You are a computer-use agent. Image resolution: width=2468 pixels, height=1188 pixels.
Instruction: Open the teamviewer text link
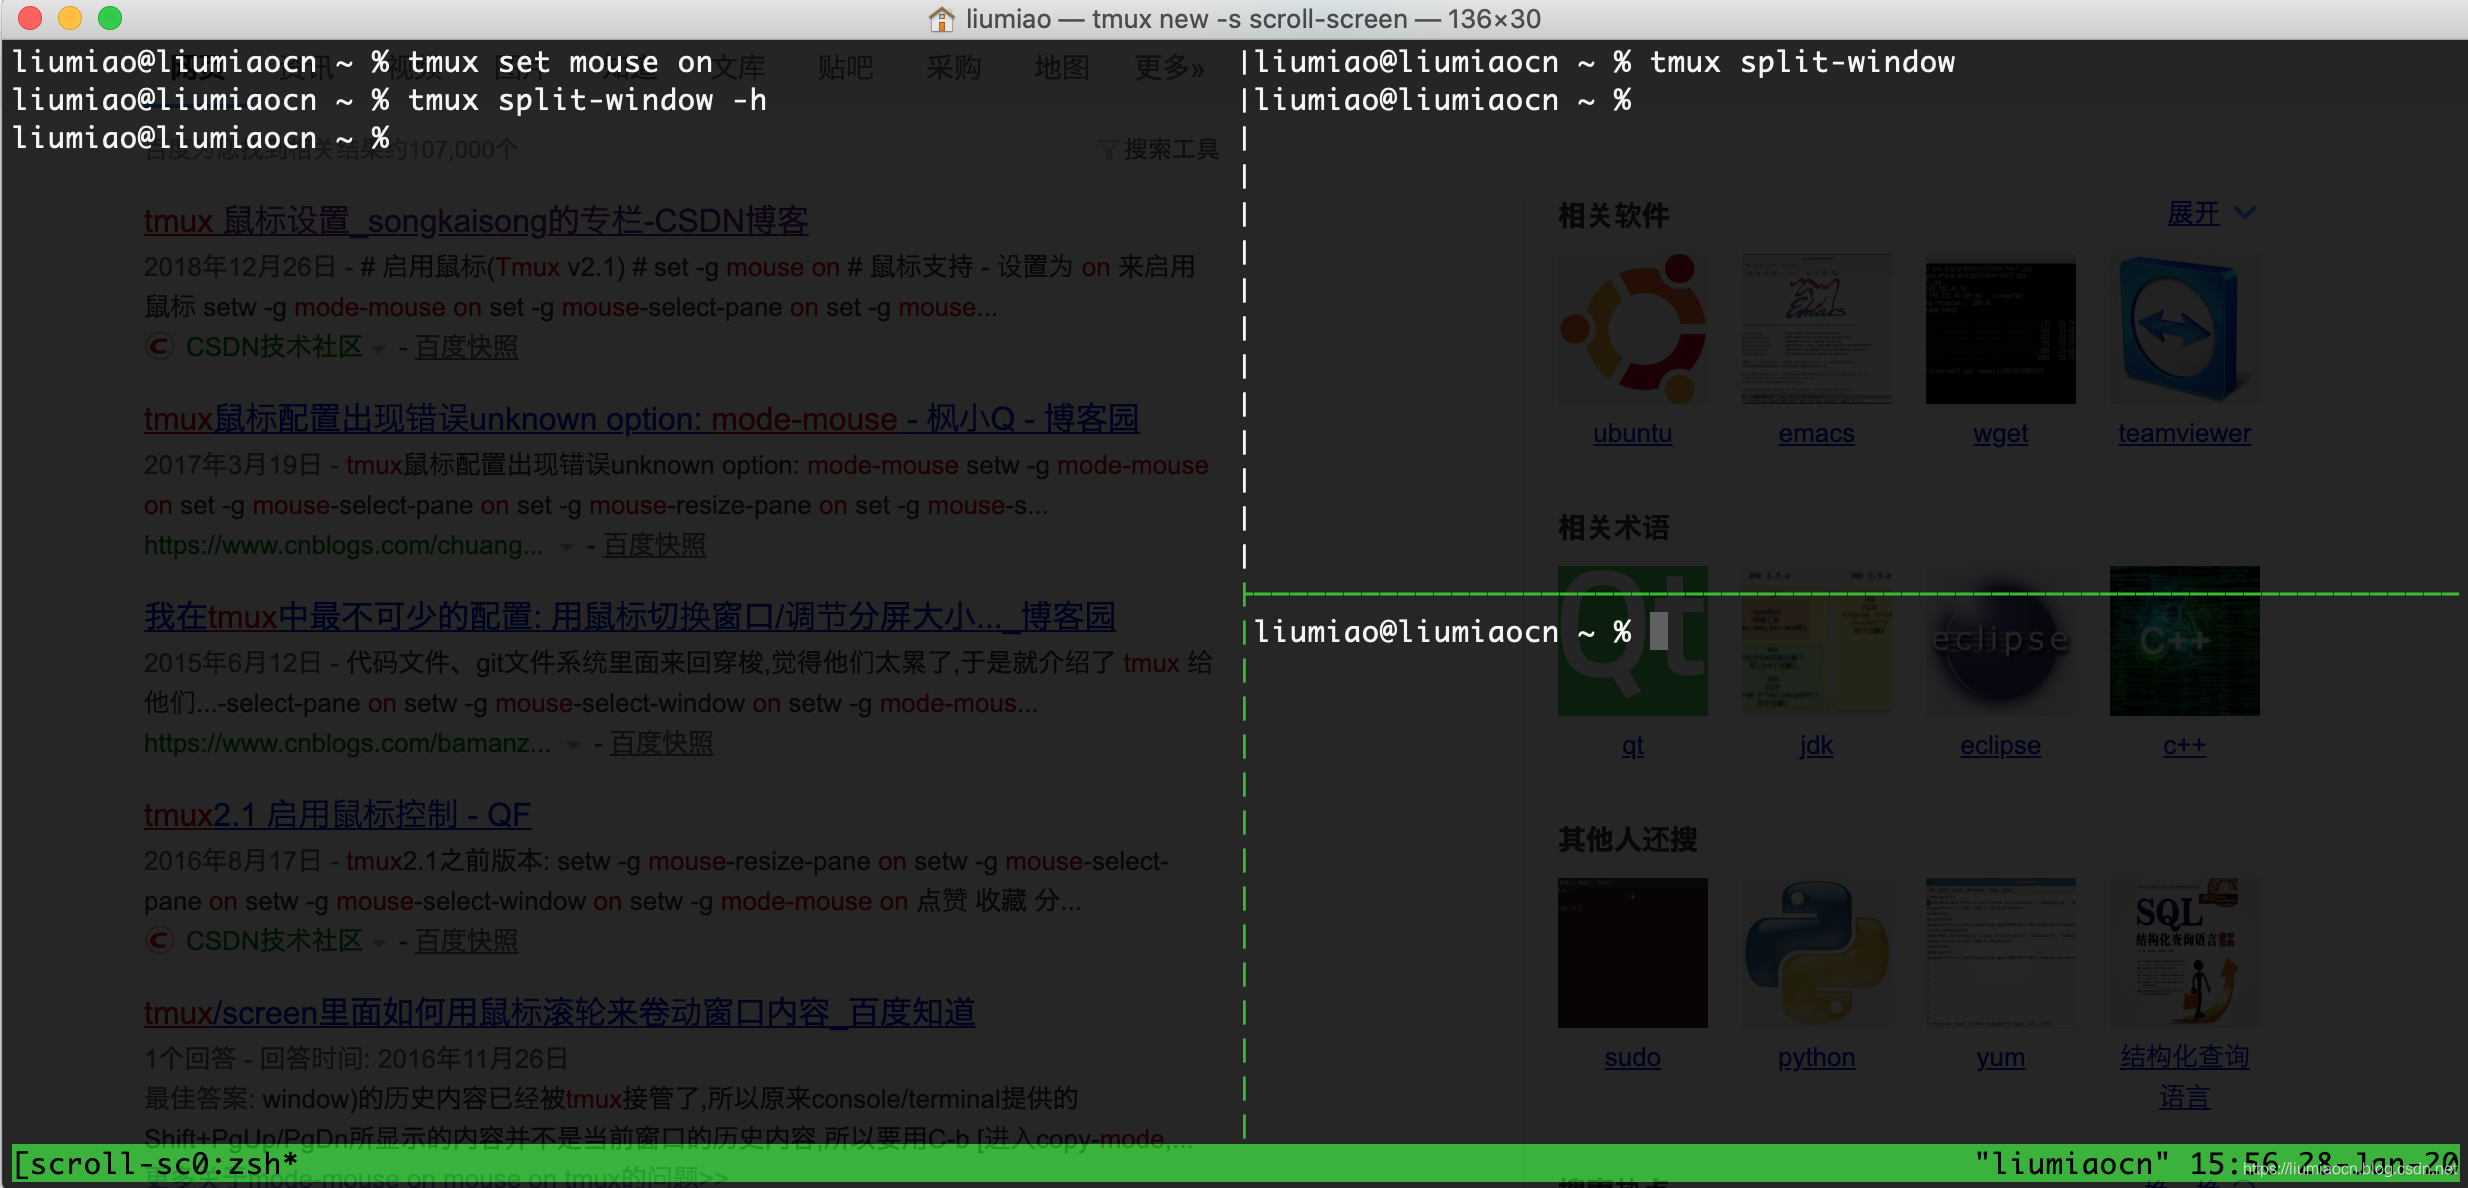point(2185,434)
